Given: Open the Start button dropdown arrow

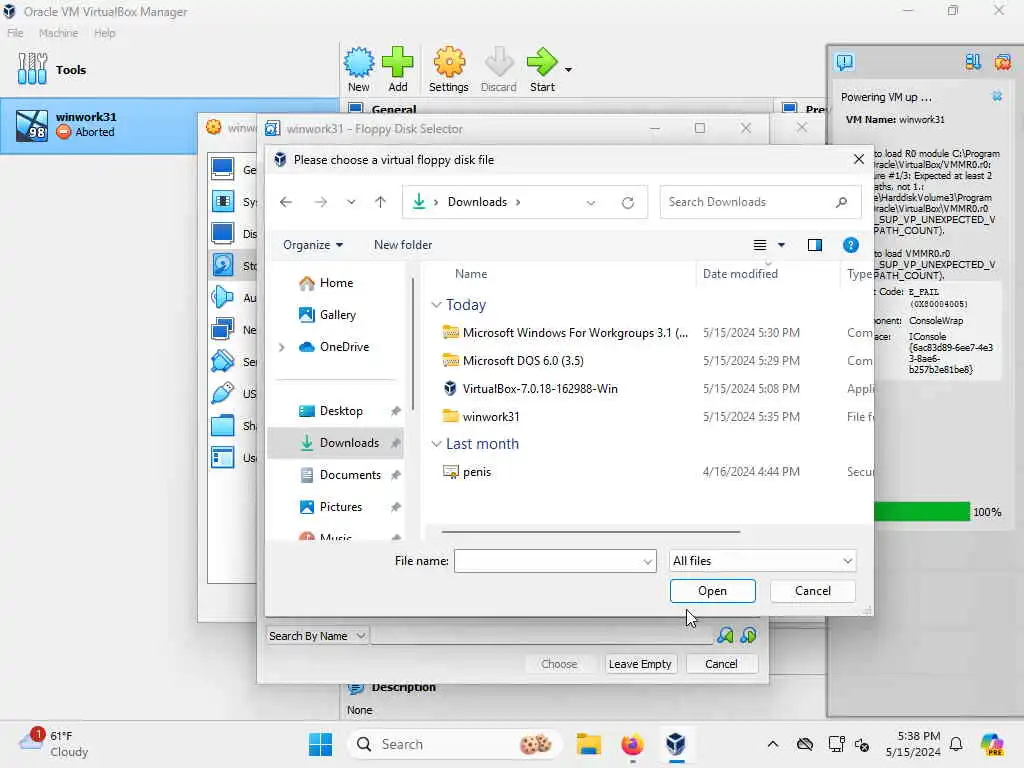Looking at the screenshot, I should click(x=568, y=70).
